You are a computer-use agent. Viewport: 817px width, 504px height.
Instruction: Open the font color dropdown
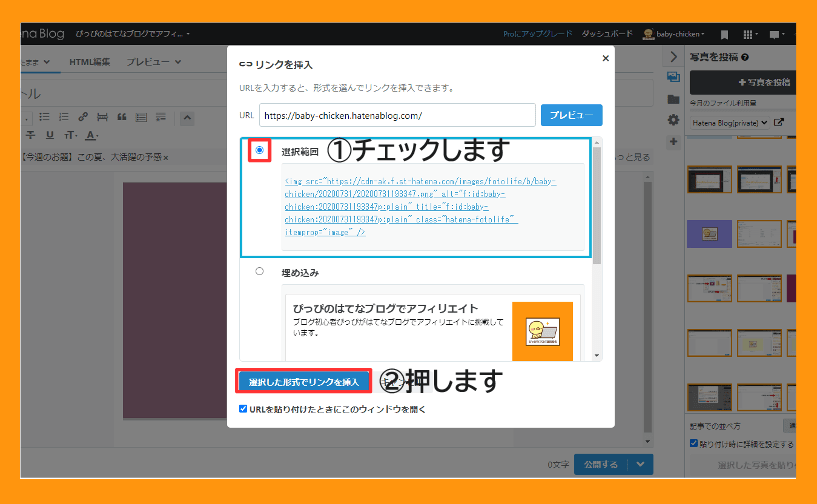(x=92, y=135)
